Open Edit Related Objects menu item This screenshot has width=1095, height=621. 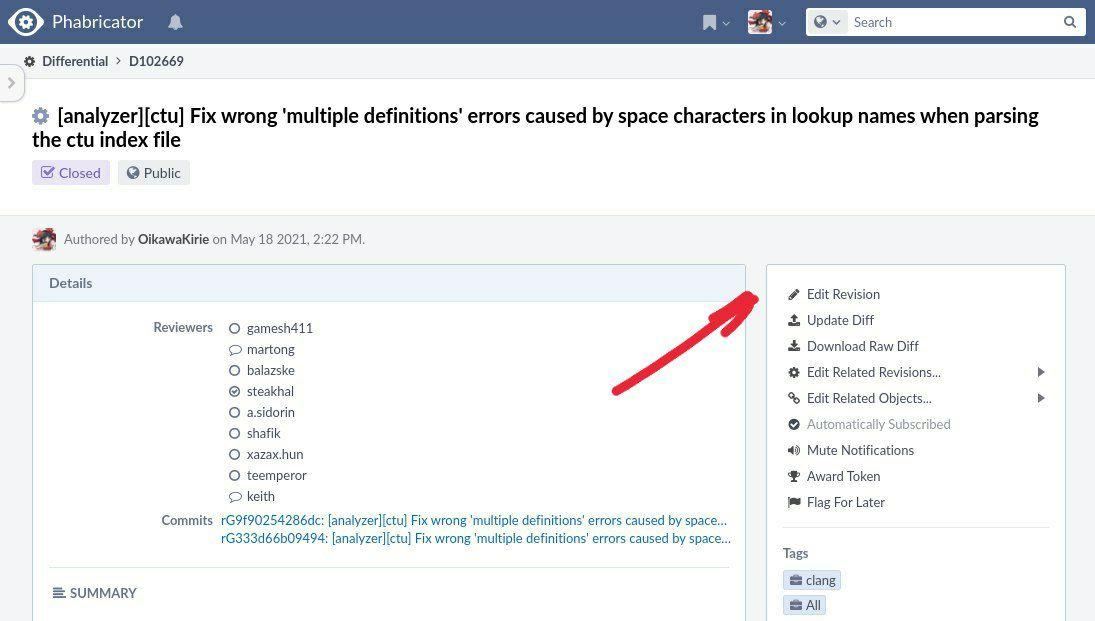tap(869, 398)
